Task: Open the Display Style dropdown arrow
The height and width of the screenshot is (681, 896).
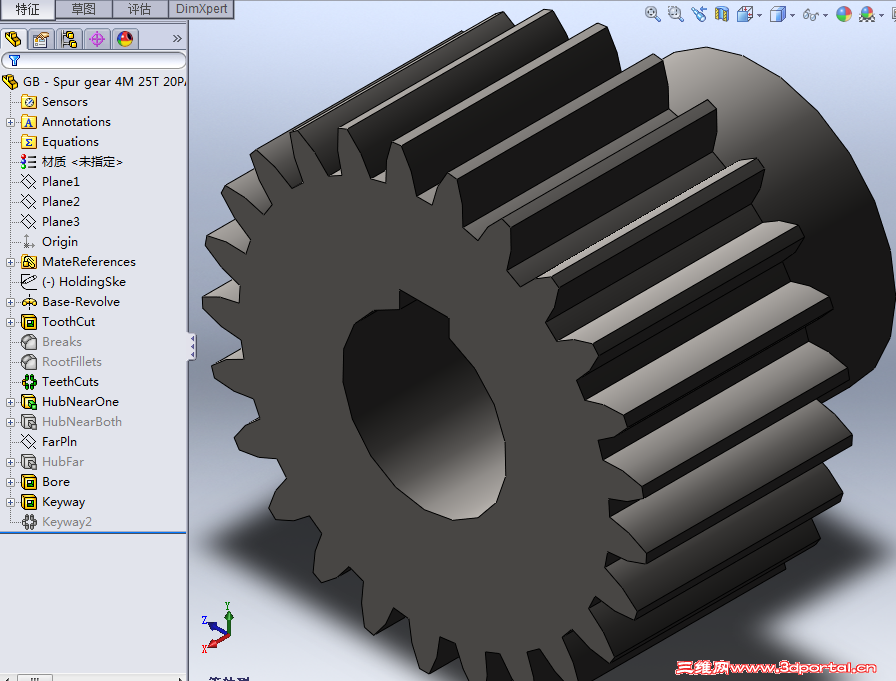Action: (793, 15)
